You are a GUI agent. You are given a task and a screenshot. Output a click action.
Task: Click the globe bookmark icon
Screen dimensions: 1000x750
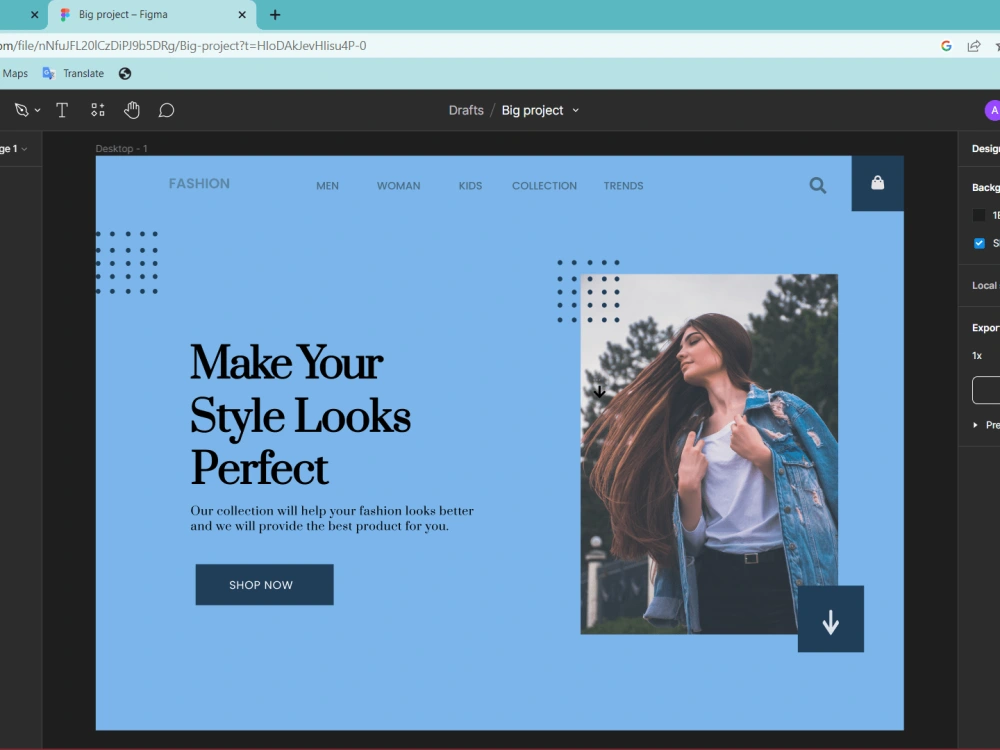125,73
